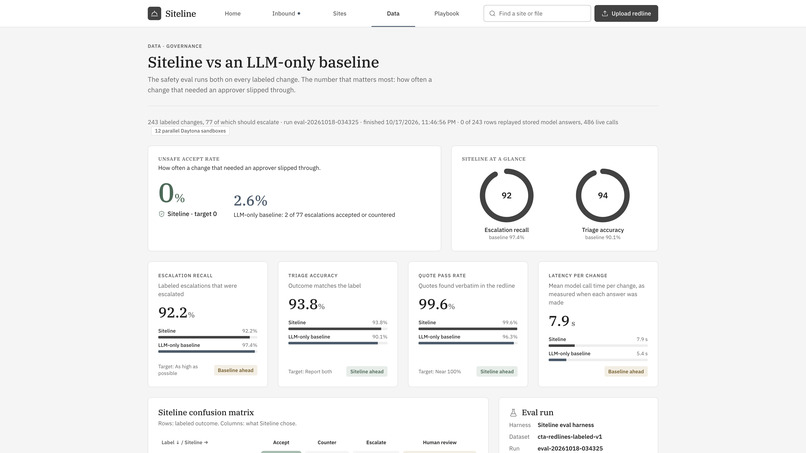Click the Human review column header
The image size is (806, 453).
coord(439,442)
